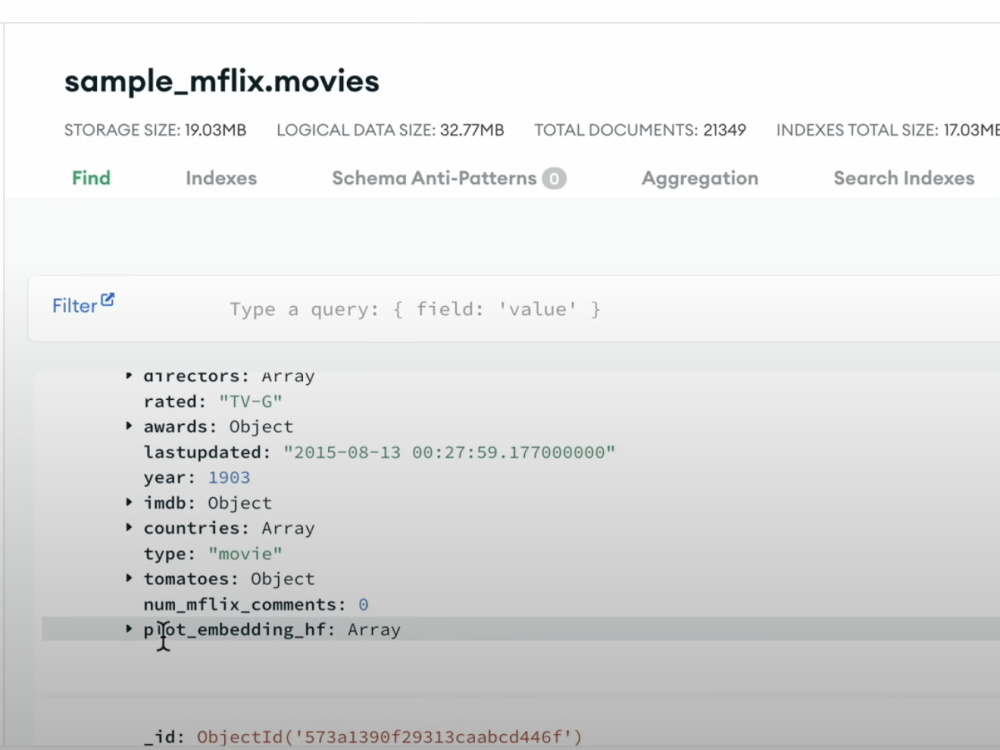Open the Indexes tab
1000x750 pixels.
point(221,178)
